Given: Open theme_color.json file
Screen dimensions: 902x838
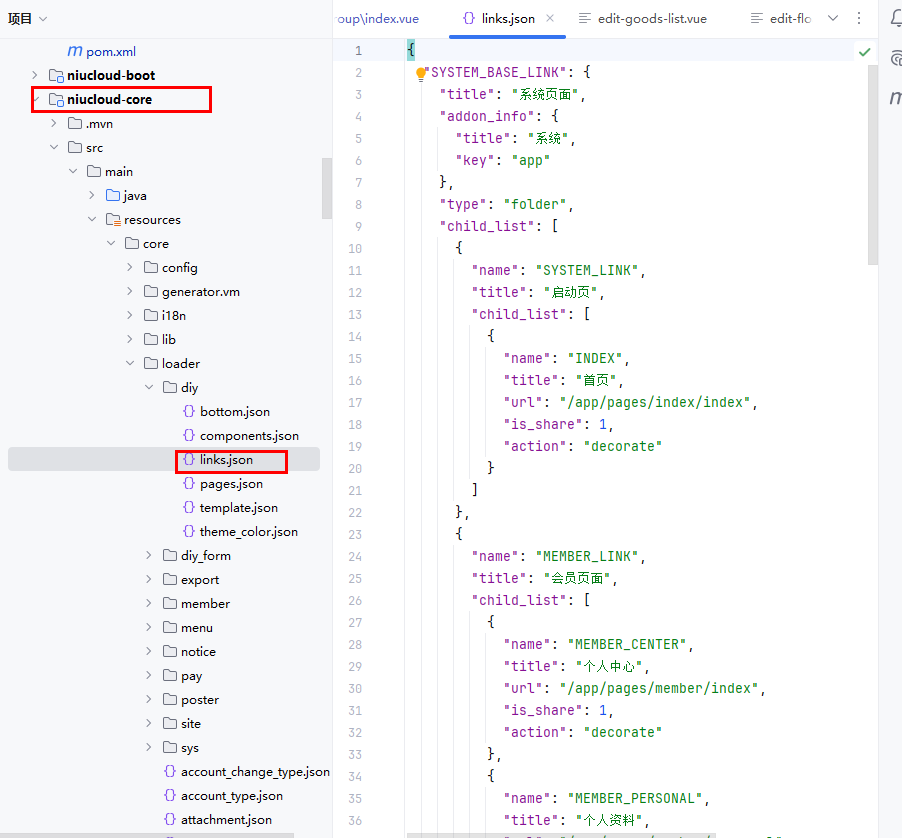Looking at the screenshot, I should [248, 532].
